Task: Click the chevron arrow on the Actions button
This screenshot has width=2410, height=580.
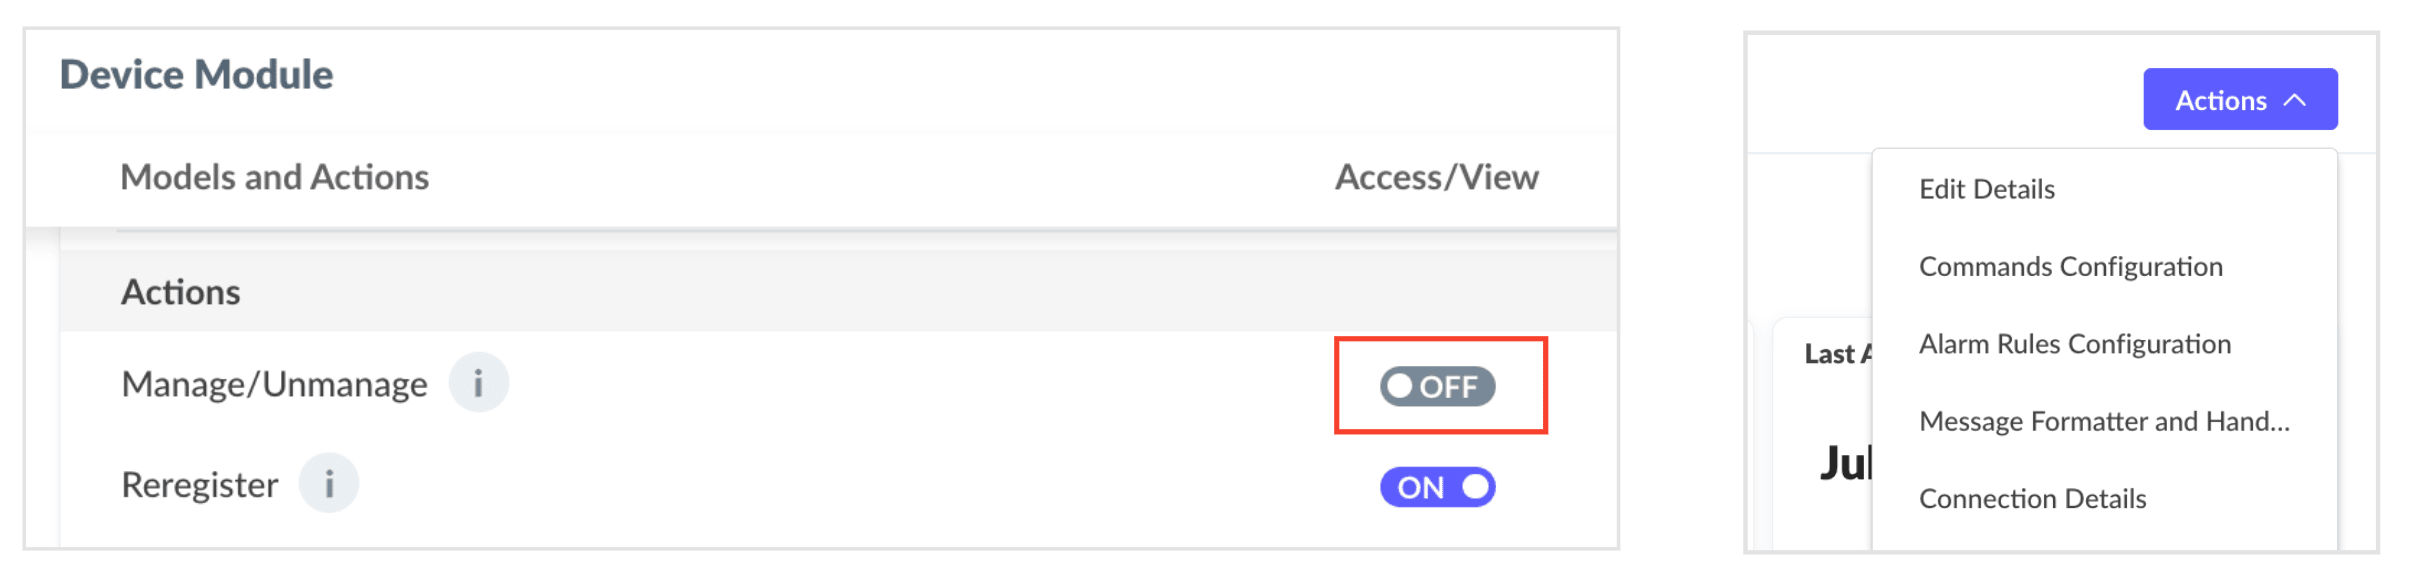Action: pyautogui.click(x=2295, y=100)
